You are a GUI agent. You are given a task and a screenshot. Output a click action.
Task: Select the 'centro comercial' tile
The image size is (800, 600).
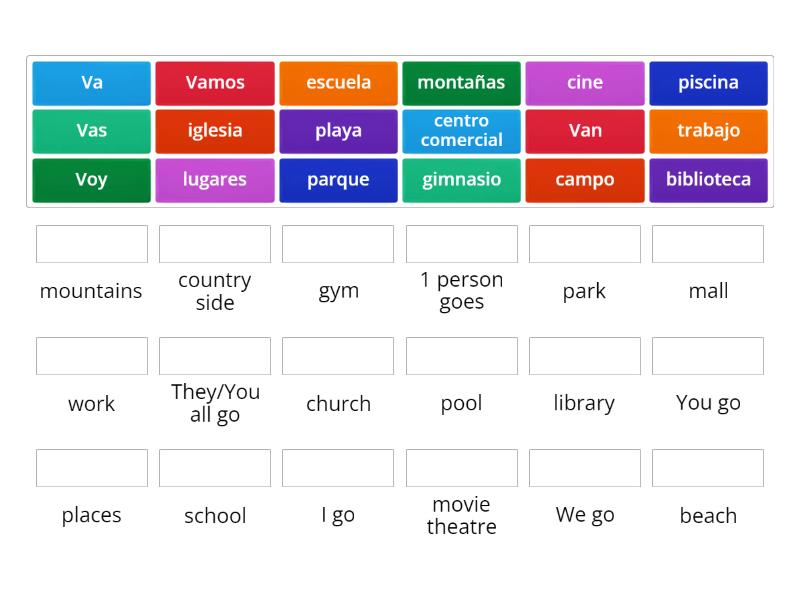[461, 131]
